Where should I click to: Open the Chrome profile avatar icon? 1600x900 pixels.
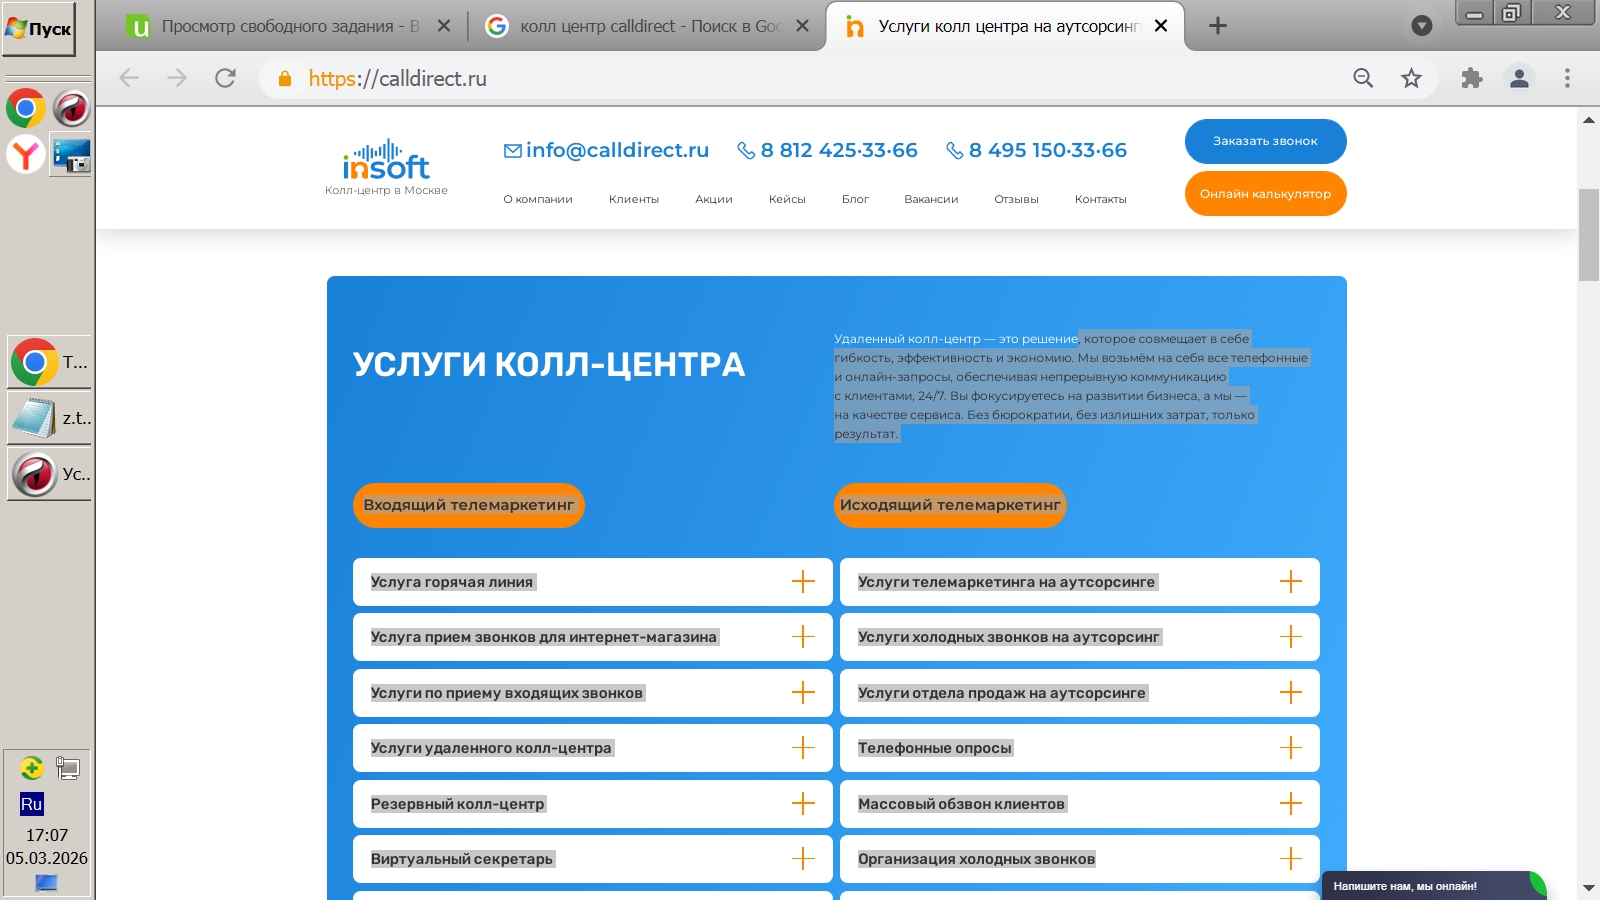1519,78
